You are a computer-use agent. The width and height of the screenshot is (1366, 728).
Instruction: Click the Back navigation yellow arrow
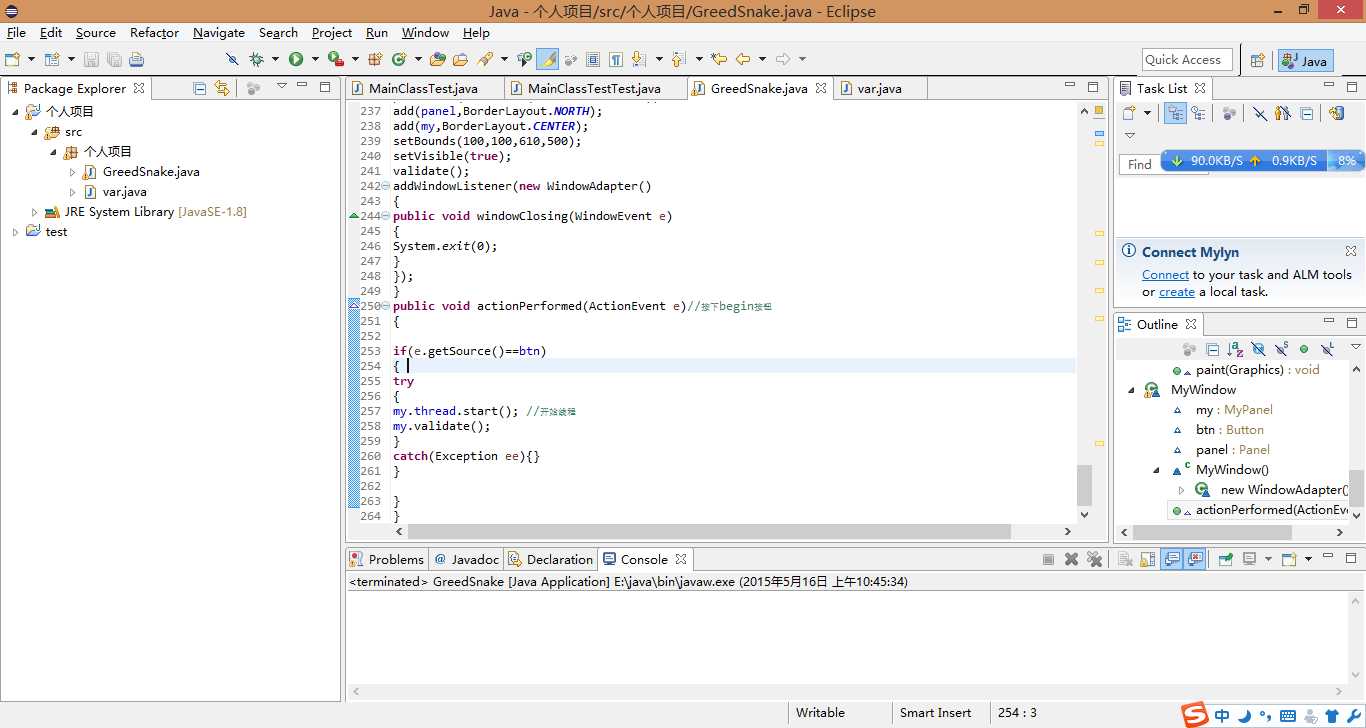[743, 59]
